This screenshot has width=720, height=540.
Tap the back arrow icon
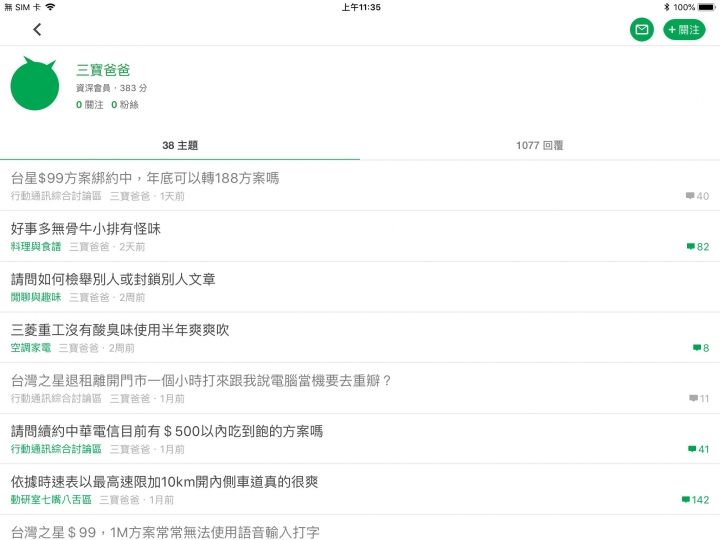(37, 30)
